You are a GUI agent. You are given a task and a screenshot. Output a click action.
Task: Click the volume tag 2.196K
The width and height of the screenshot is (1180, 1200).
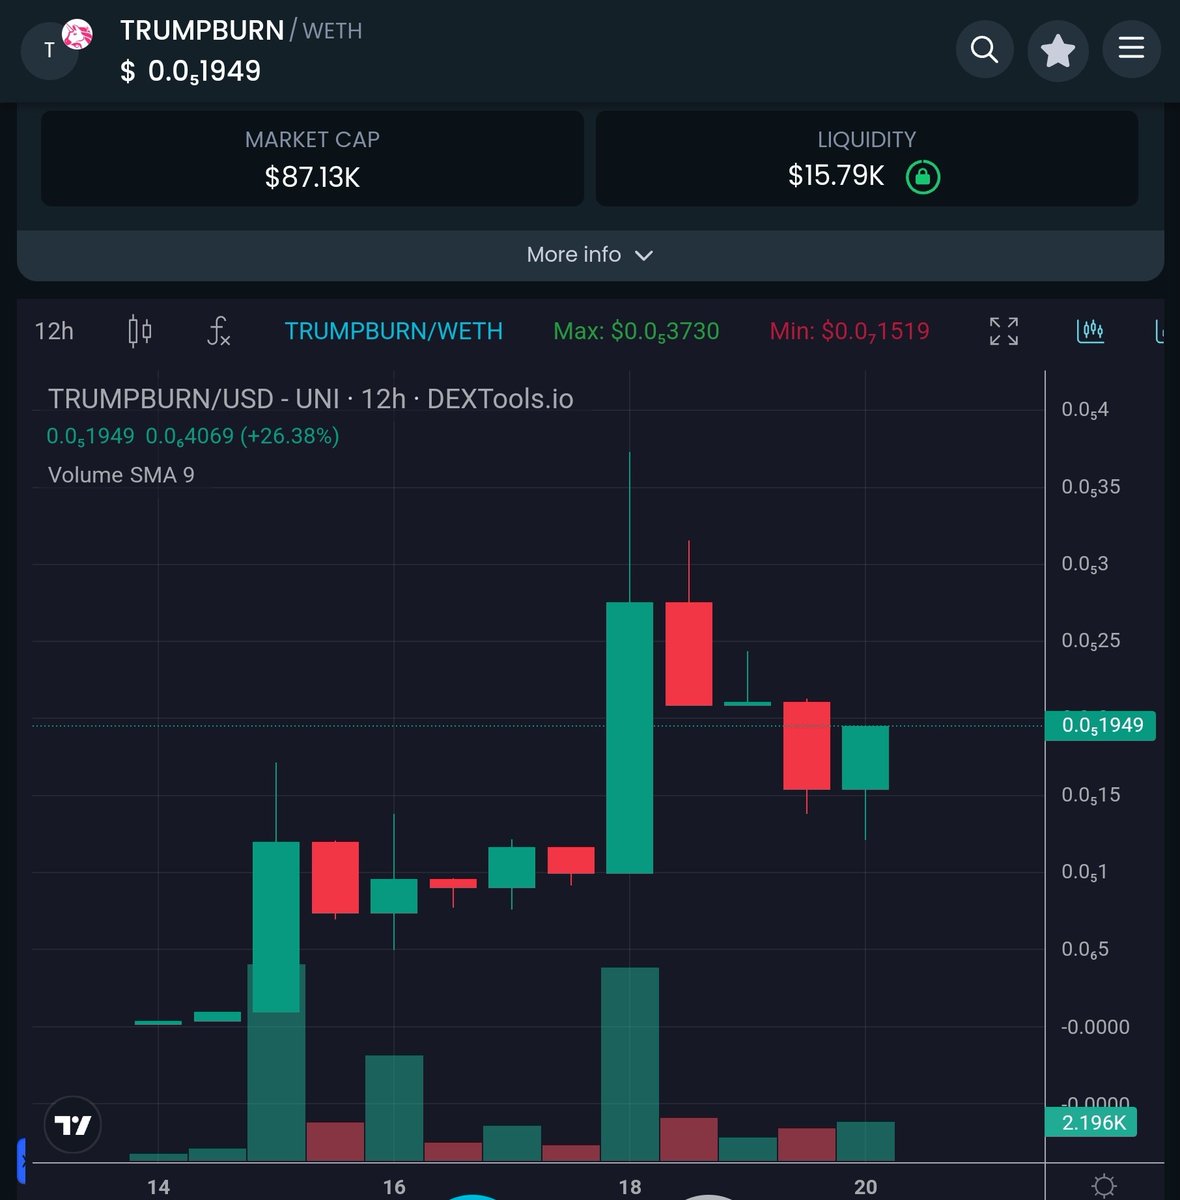pyautogui.click(x=1091, y=1122)
